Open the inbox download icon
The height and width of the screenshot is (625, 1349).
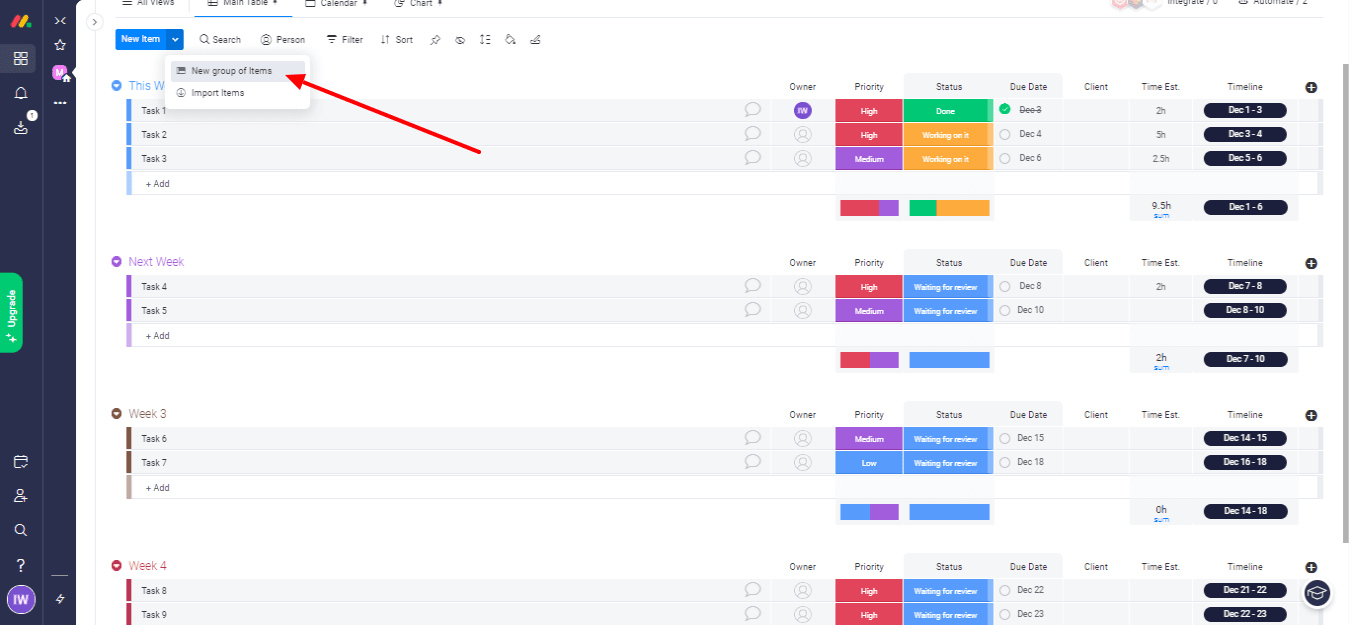[x=20, y=128]
